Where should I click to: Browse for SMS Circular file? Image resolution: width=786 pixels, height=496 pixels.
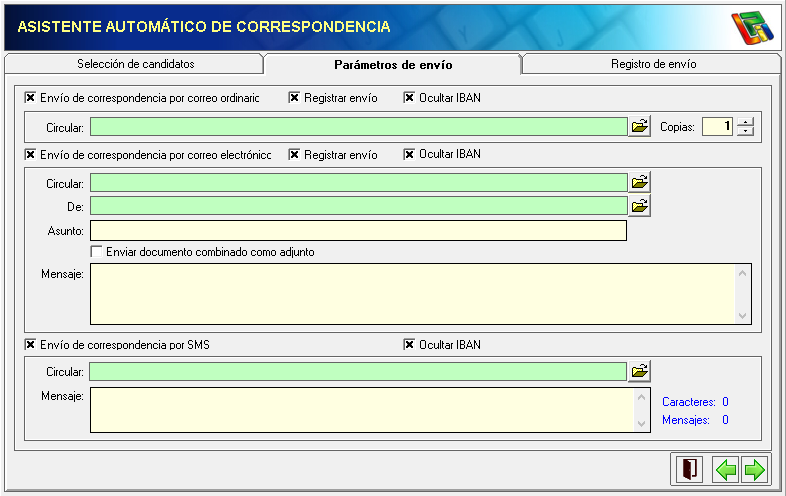(640, 371)
